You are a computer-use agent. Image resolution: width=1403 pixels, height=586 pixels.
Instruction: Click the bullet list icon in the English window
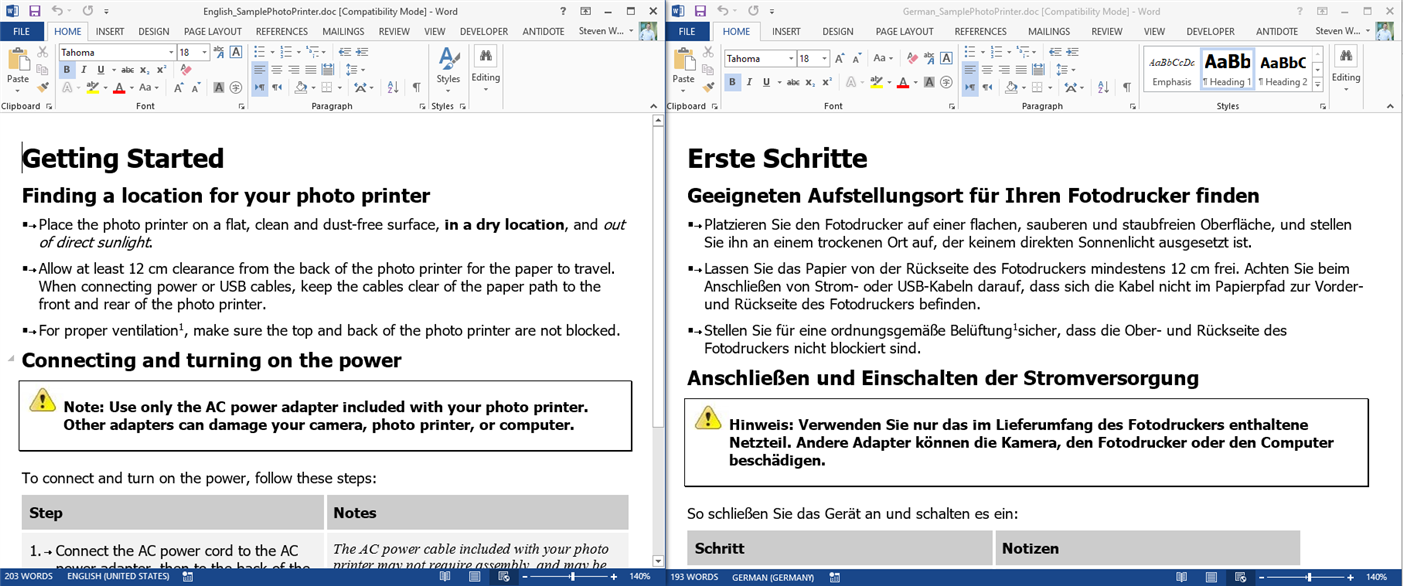[261, 52]
